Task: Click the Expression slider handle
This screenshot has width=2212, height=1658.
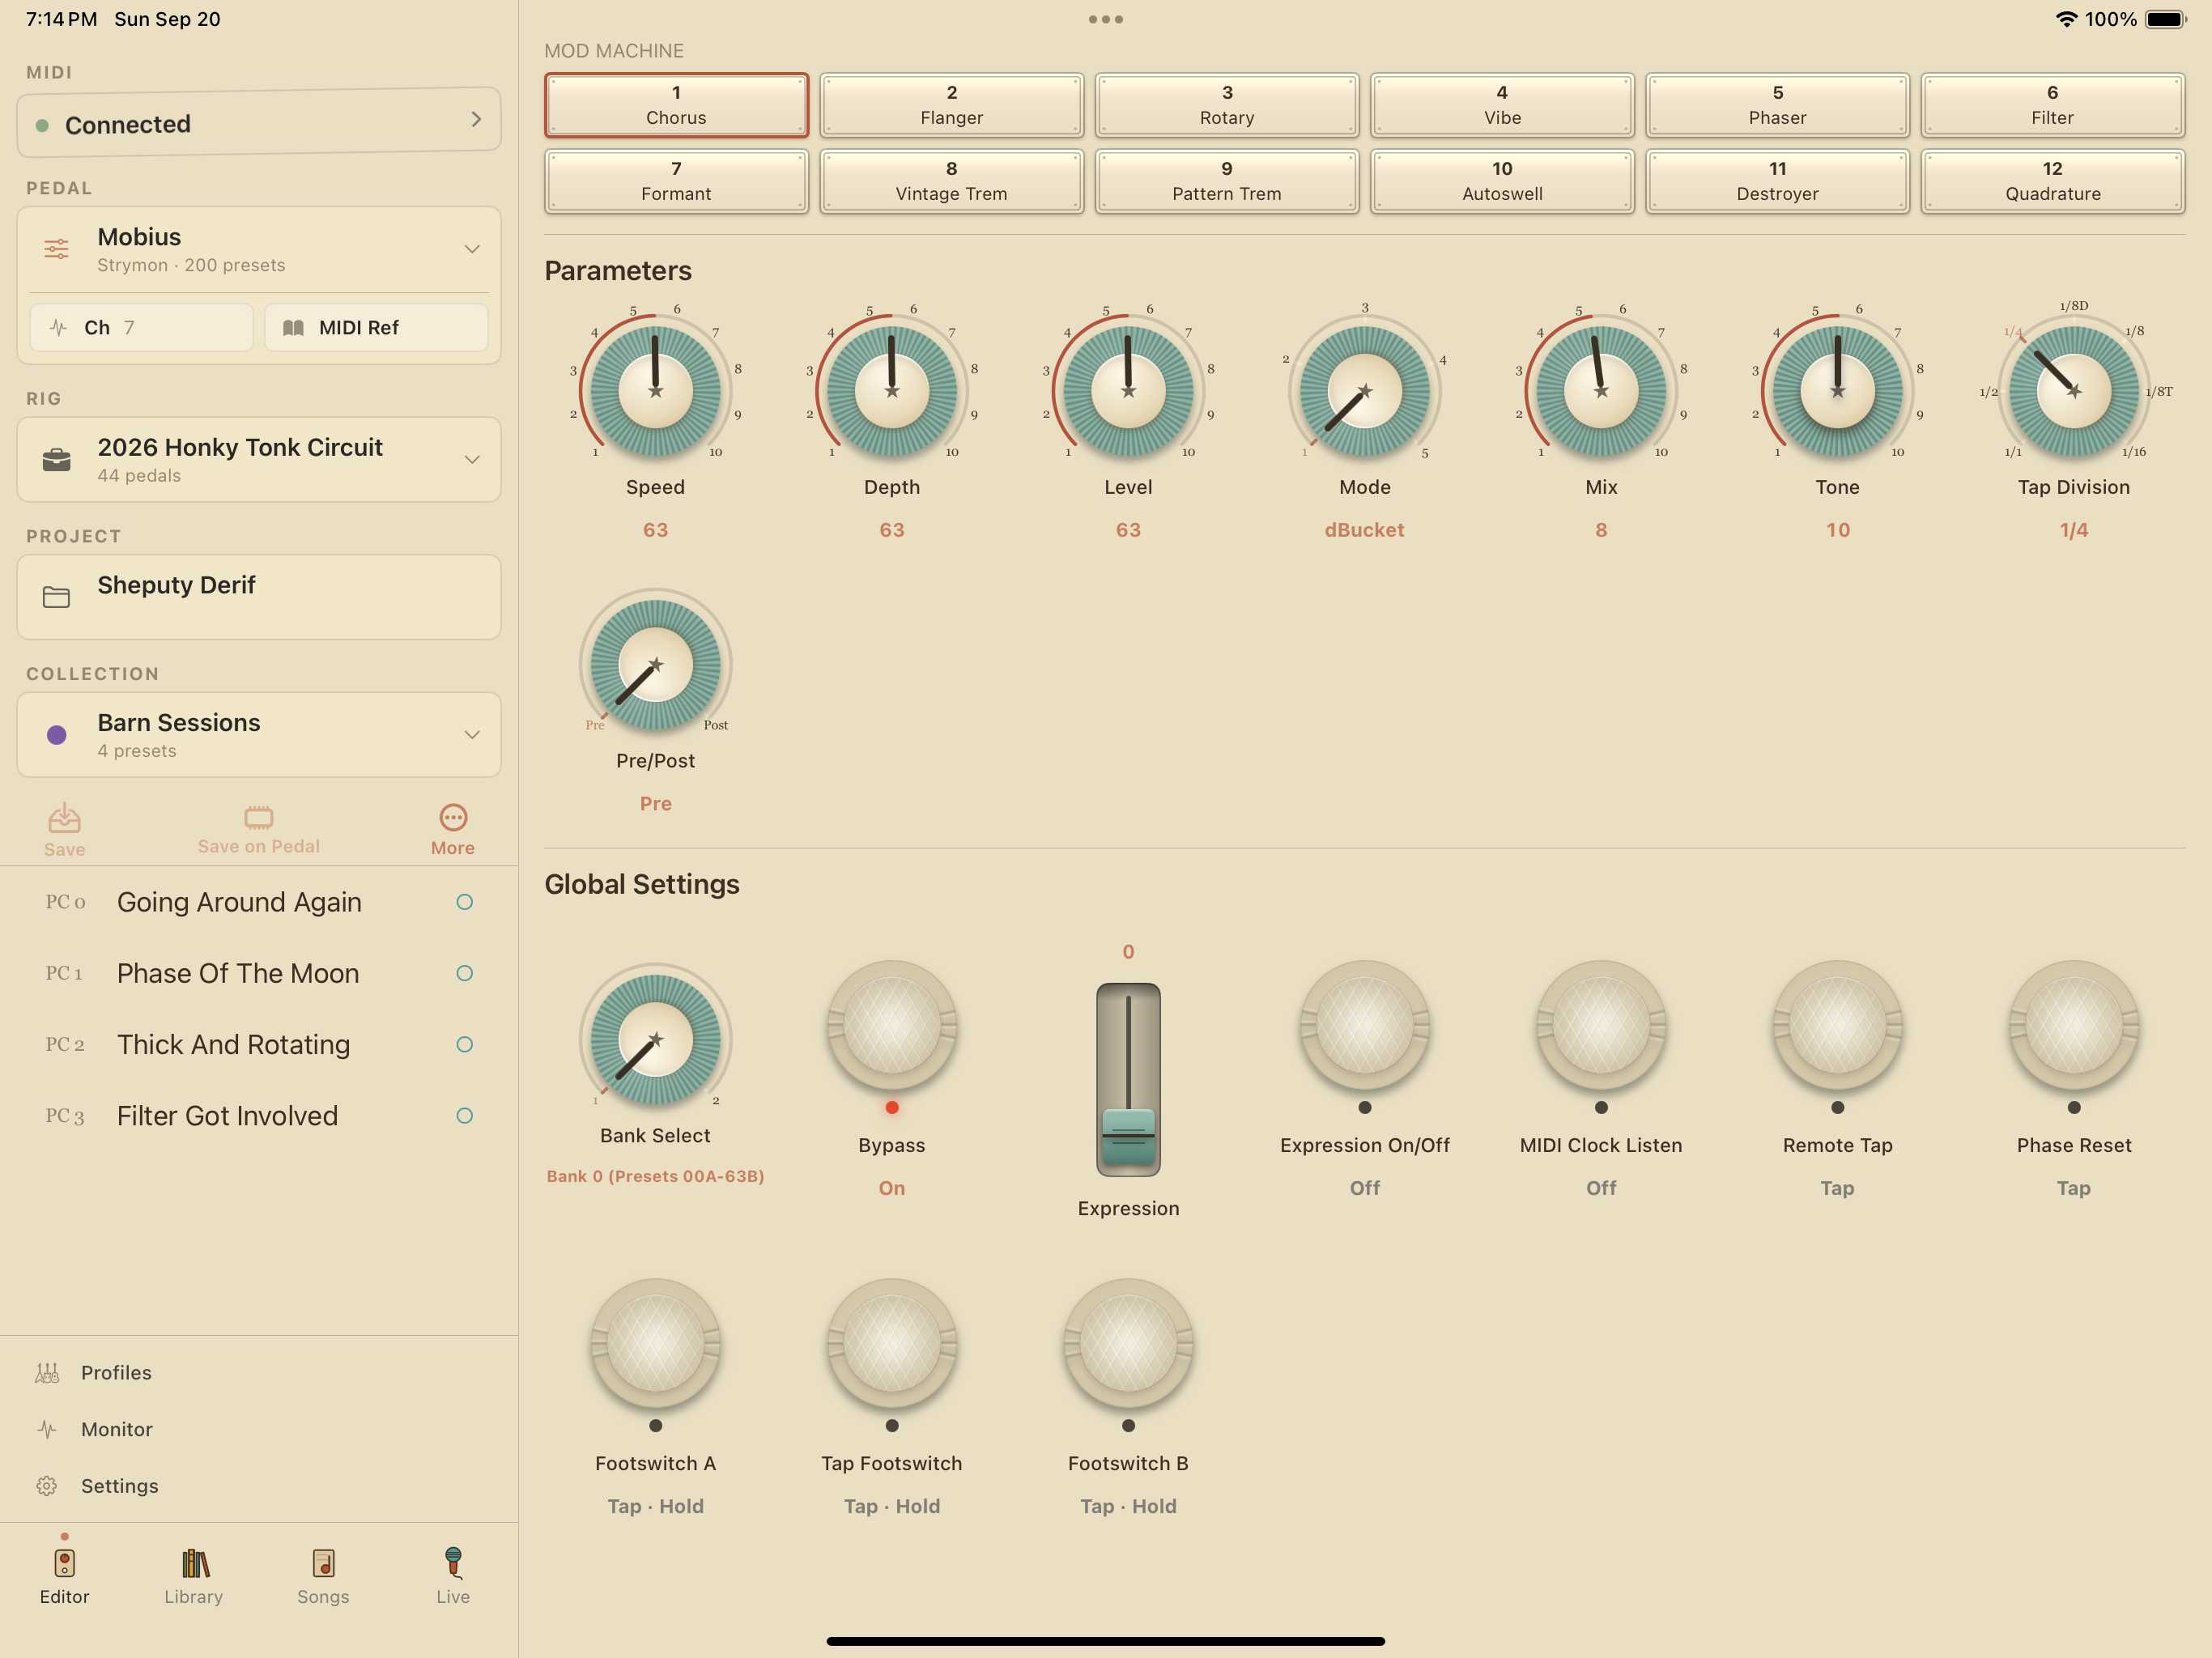Action: click(1128, 1135)
